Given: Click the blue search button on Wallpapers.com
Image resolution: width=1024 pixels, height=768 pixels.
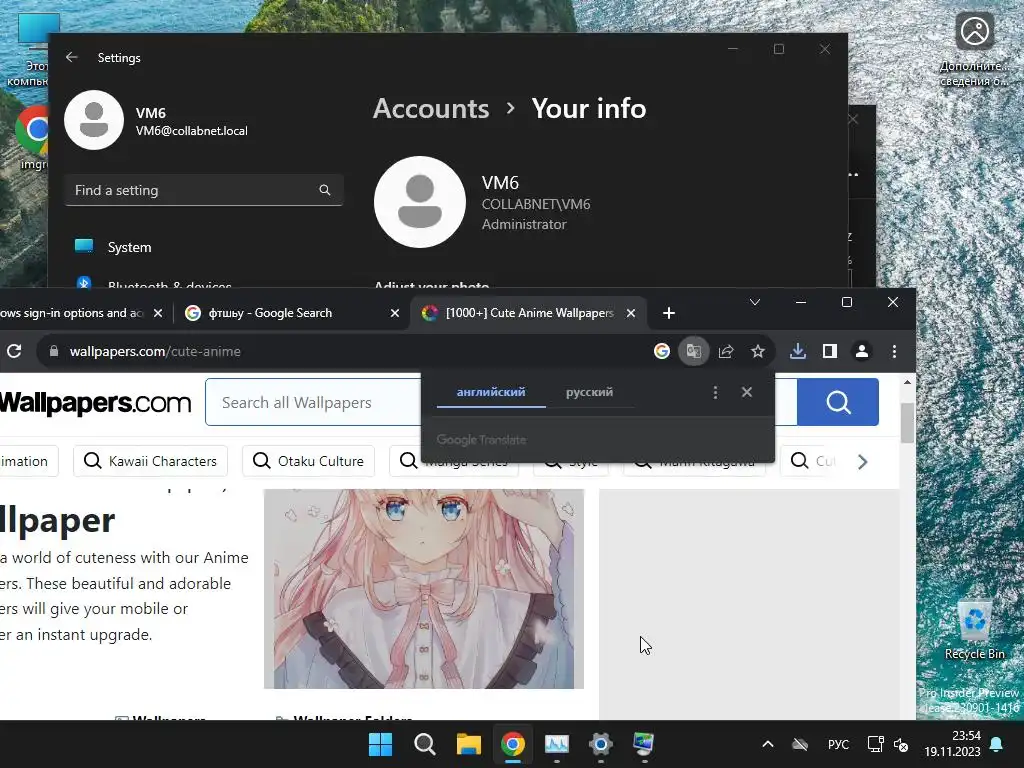Looking at the screenshot, I should pos(838,402).
